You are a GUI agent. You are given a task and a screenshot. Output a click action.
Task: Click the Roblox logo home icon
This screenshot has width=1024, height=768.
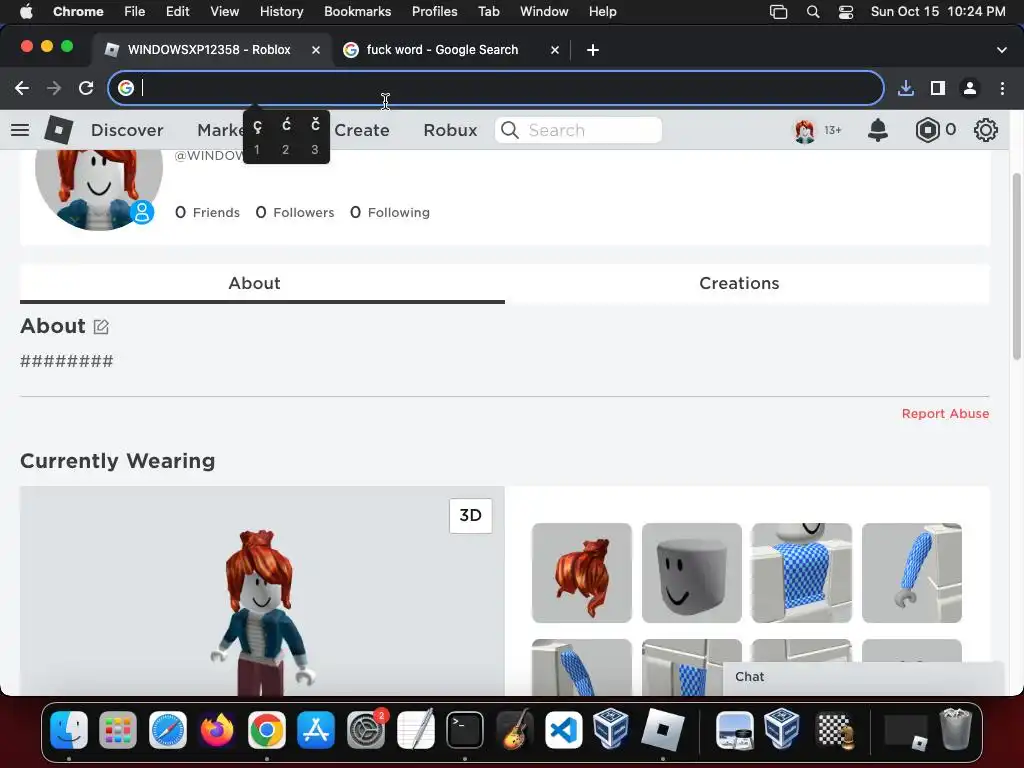pyautogui.click(x=58, y=130)
